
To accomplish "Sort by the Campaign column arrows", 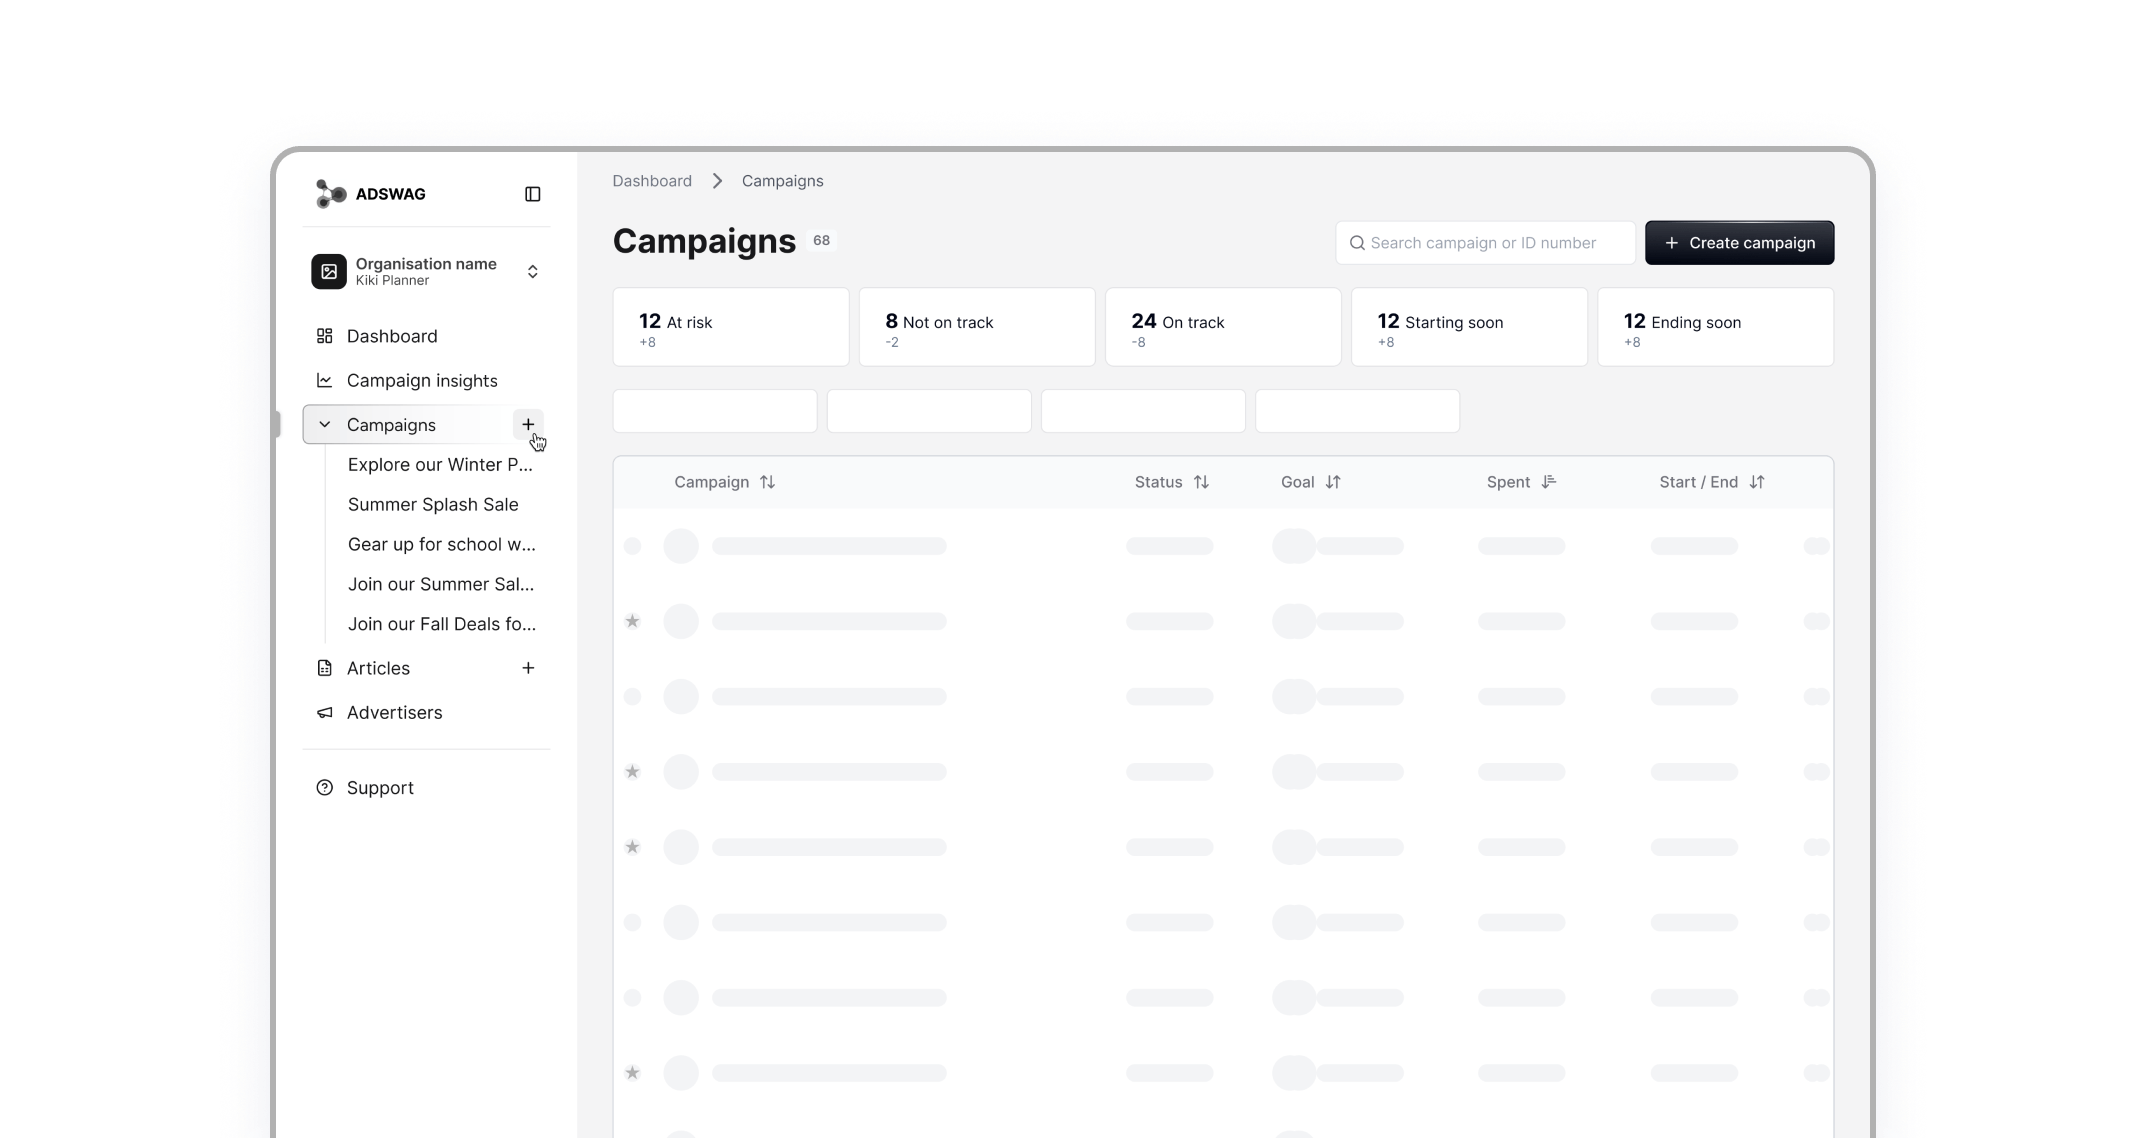I will [767, 482].
